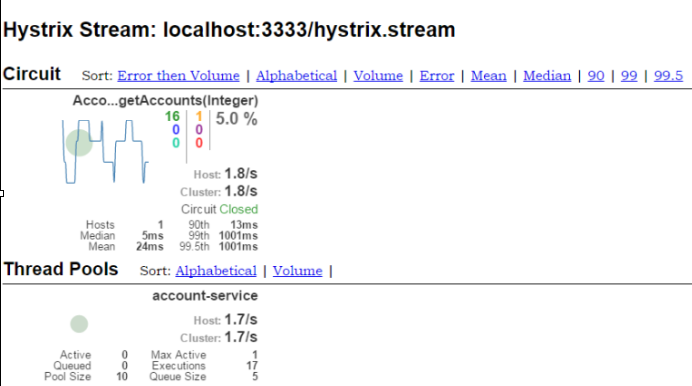Screen dimensions: 692x386
Task: Click the Circuit Closed status
Action: coord(219,209)
